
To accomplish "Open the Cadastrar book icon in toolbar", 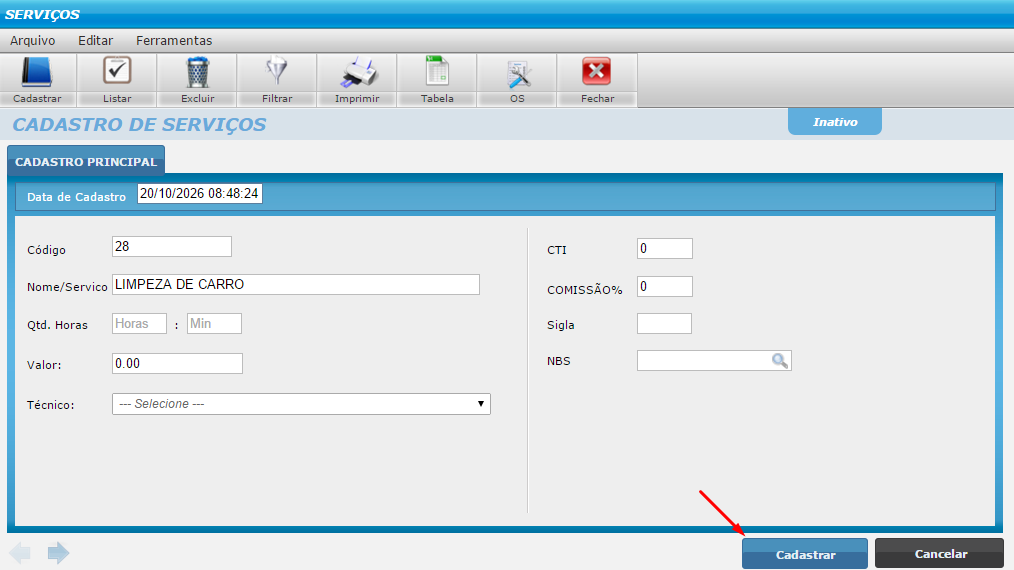I will [x=37, y=72].
